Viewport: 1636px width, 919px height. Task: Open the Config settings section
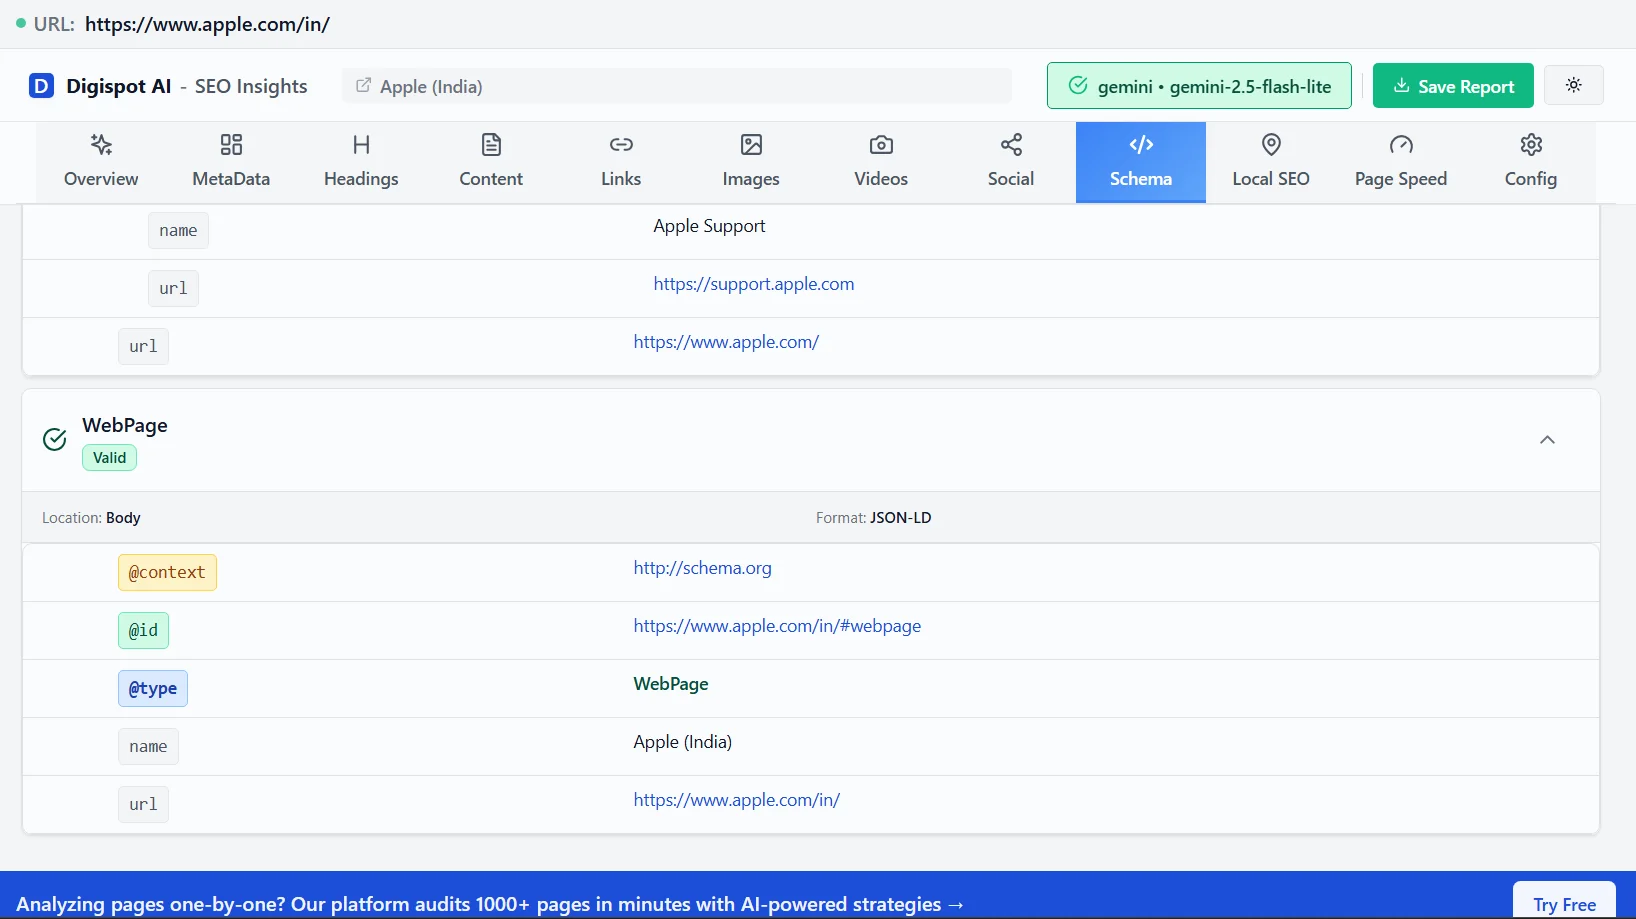click(x=1530, y=160)
